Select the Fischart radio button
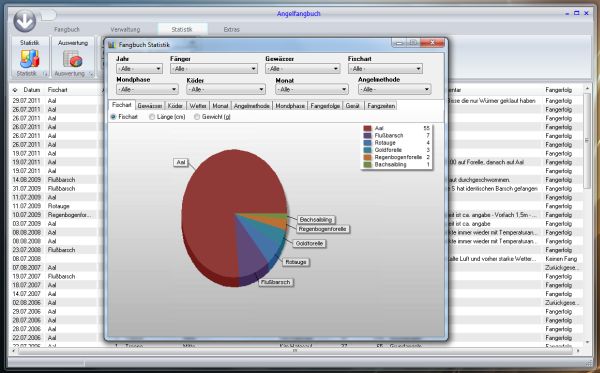The image size is (600, 373). click(113, 117)
